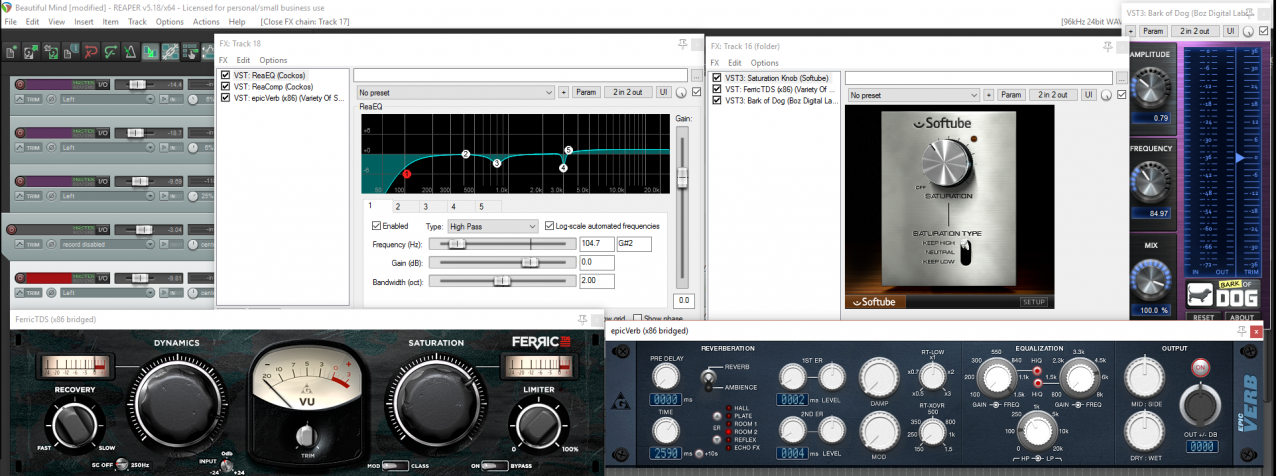Open Saturation Knob preset dropdown
The image size is (1280, 476).
912,95
